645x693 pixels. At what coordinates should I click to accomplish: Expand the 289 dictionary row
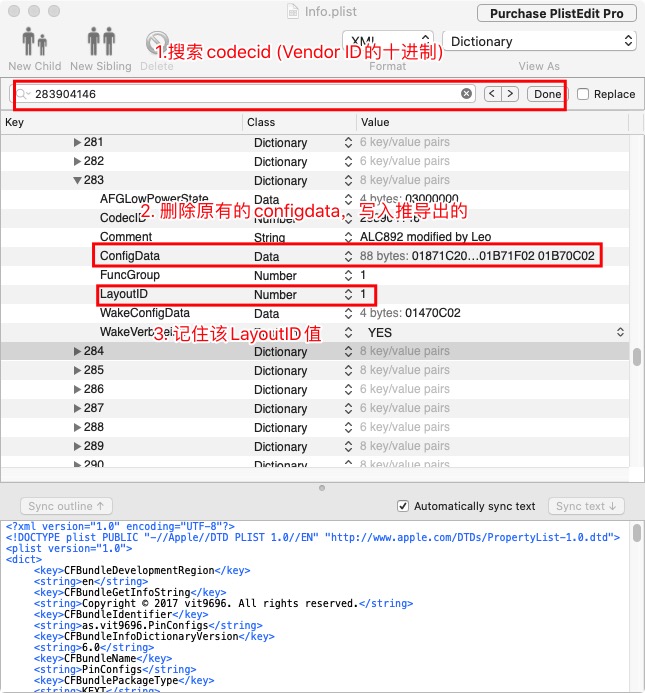click(77, 446)
